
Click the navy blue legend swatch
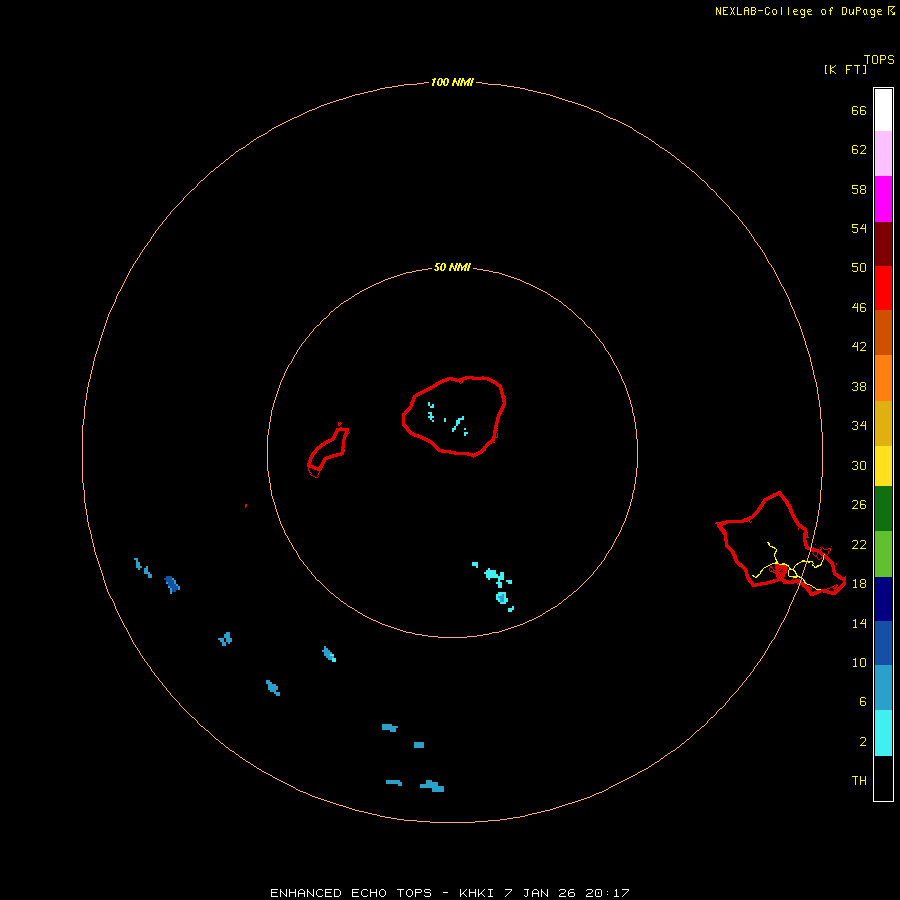pos(883,599)
